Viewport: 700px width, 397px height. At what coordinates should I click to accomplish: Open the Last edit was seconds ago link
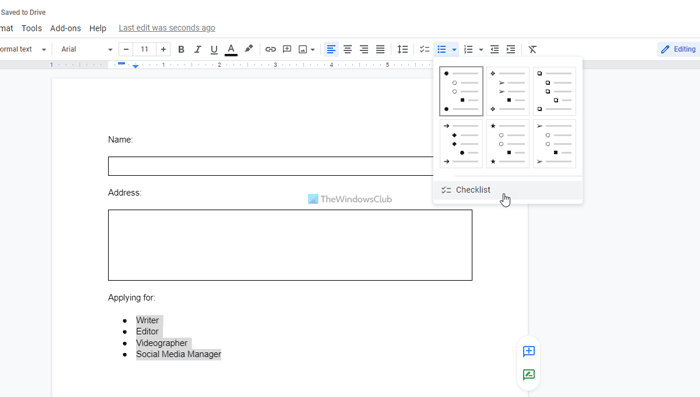[167, 28]
